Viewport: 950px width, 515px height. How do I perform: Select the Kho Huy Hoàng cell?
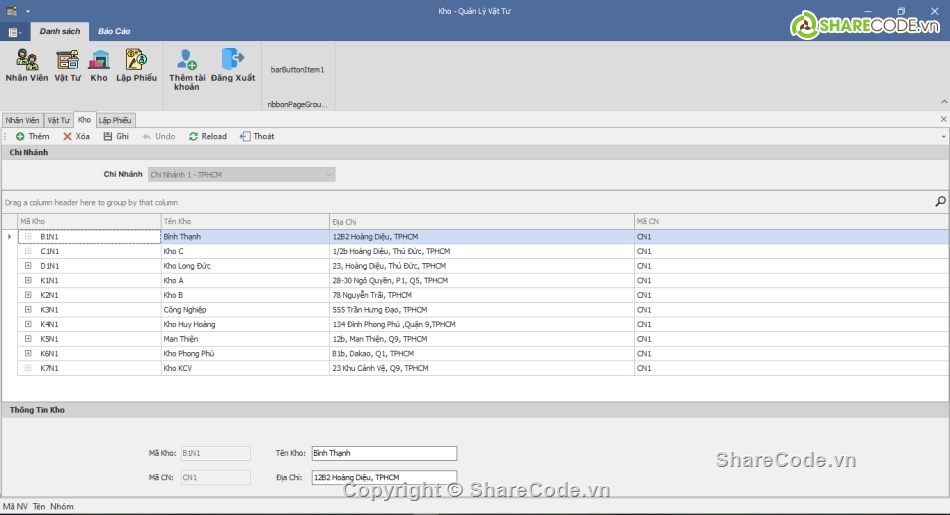click(245, 324)
